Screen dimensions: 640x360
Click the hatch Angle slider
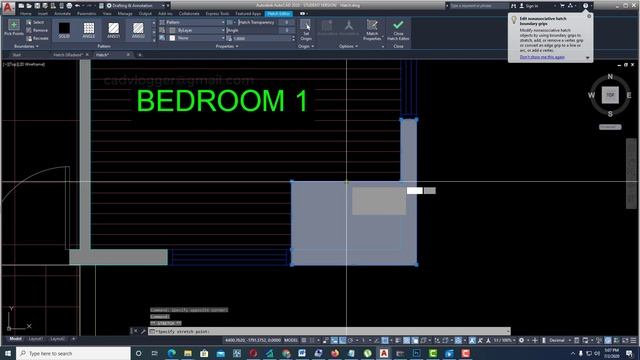coord(251,30)
